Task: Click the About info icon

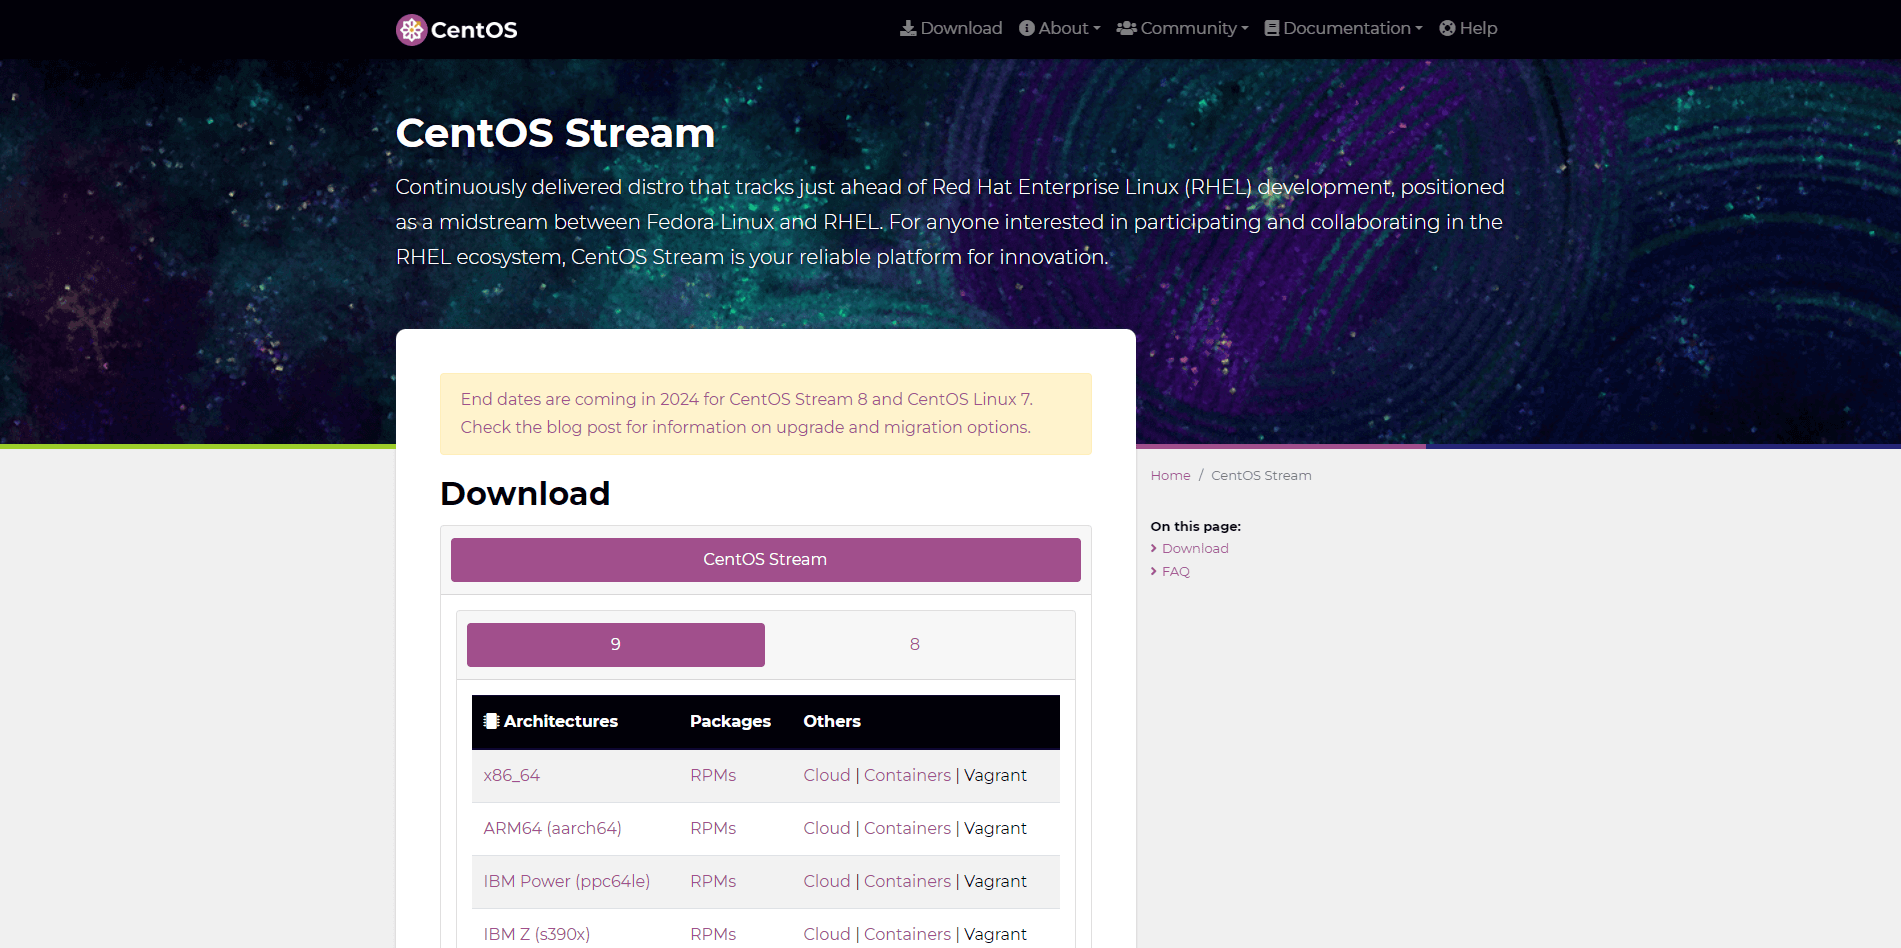Action: tap(1026, 28)
